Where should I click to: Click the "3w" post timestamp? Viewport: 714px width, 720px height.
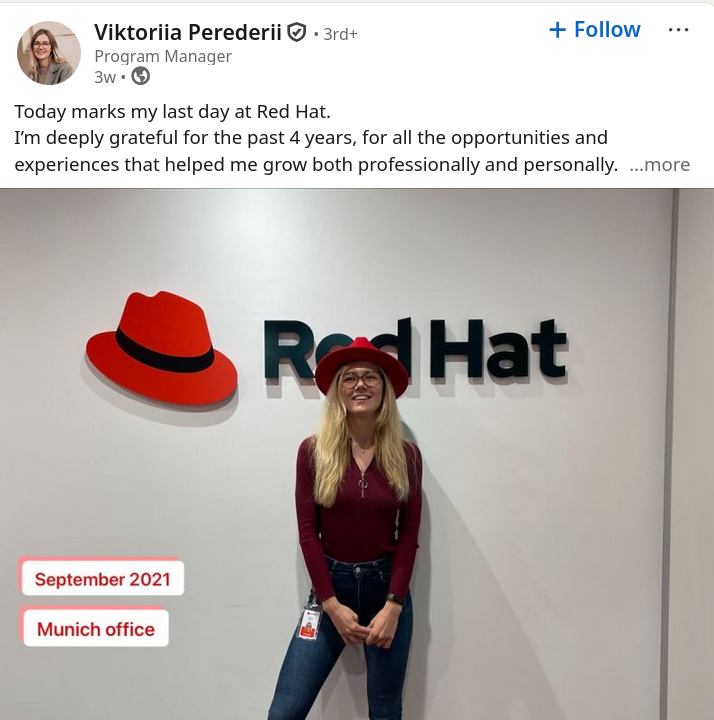[x=105, y=77]
